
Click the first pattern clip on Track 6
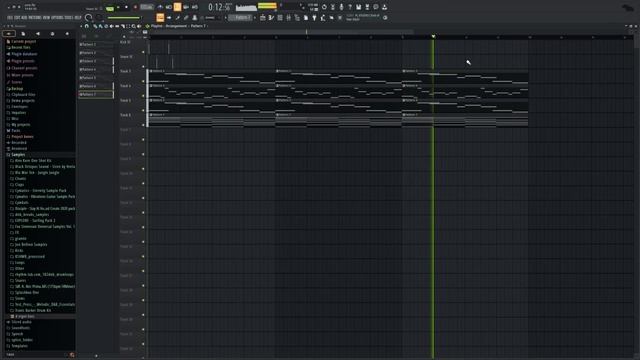point(211,120)
